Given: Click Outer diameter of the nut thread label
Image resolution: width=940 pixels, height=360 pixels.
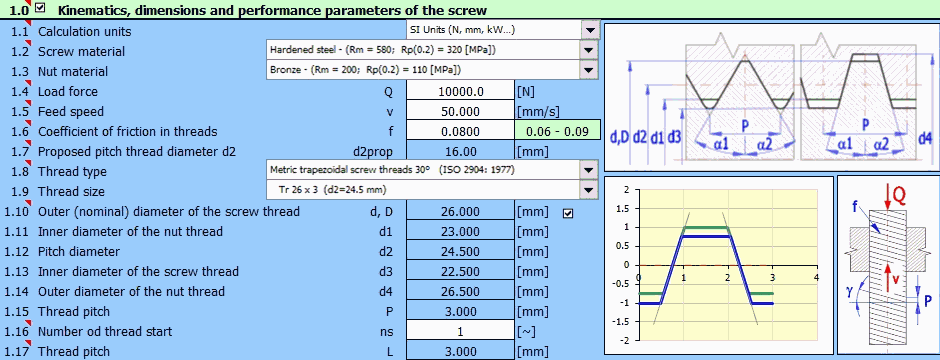Looking at the screenshot, I should [131, 292].
